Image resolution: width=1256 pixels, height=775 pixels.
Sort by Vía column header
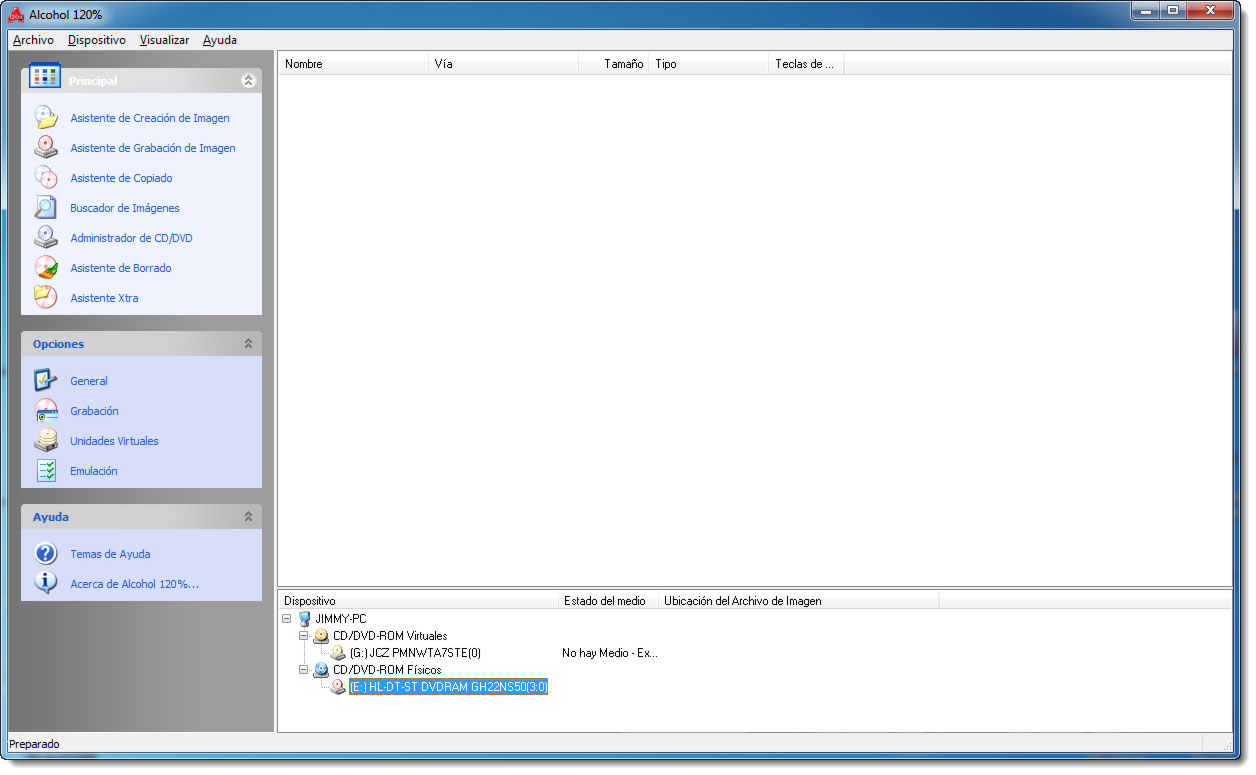click(504, 64)
